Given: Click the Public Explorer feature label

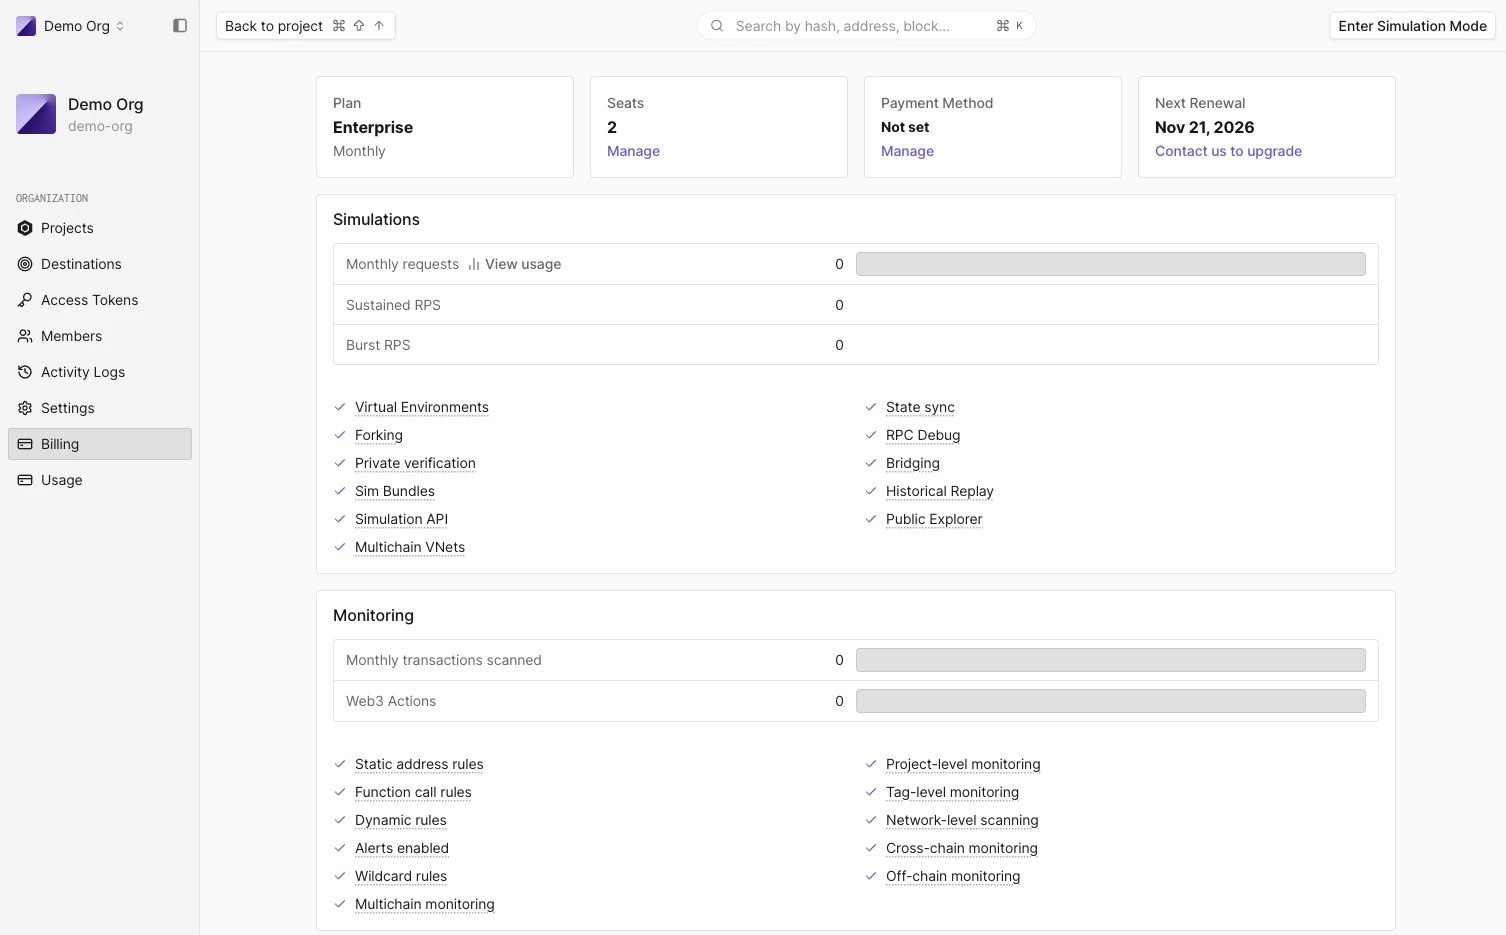Looking at the screenshot, I should (934, 519).
